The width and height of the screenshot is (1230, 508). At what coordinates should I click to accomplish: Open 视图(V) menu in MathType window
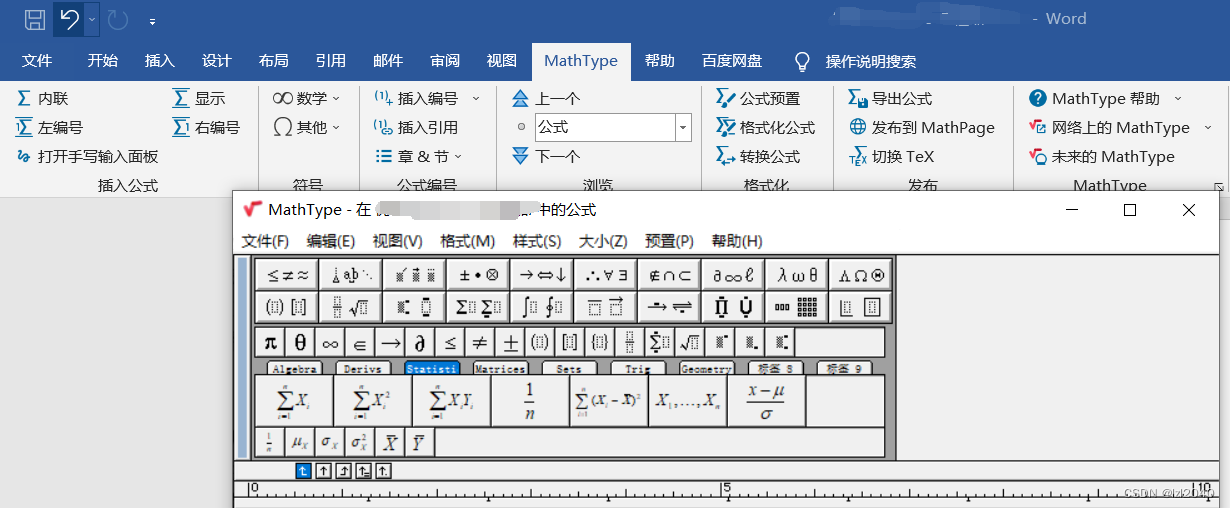(398, 241)
